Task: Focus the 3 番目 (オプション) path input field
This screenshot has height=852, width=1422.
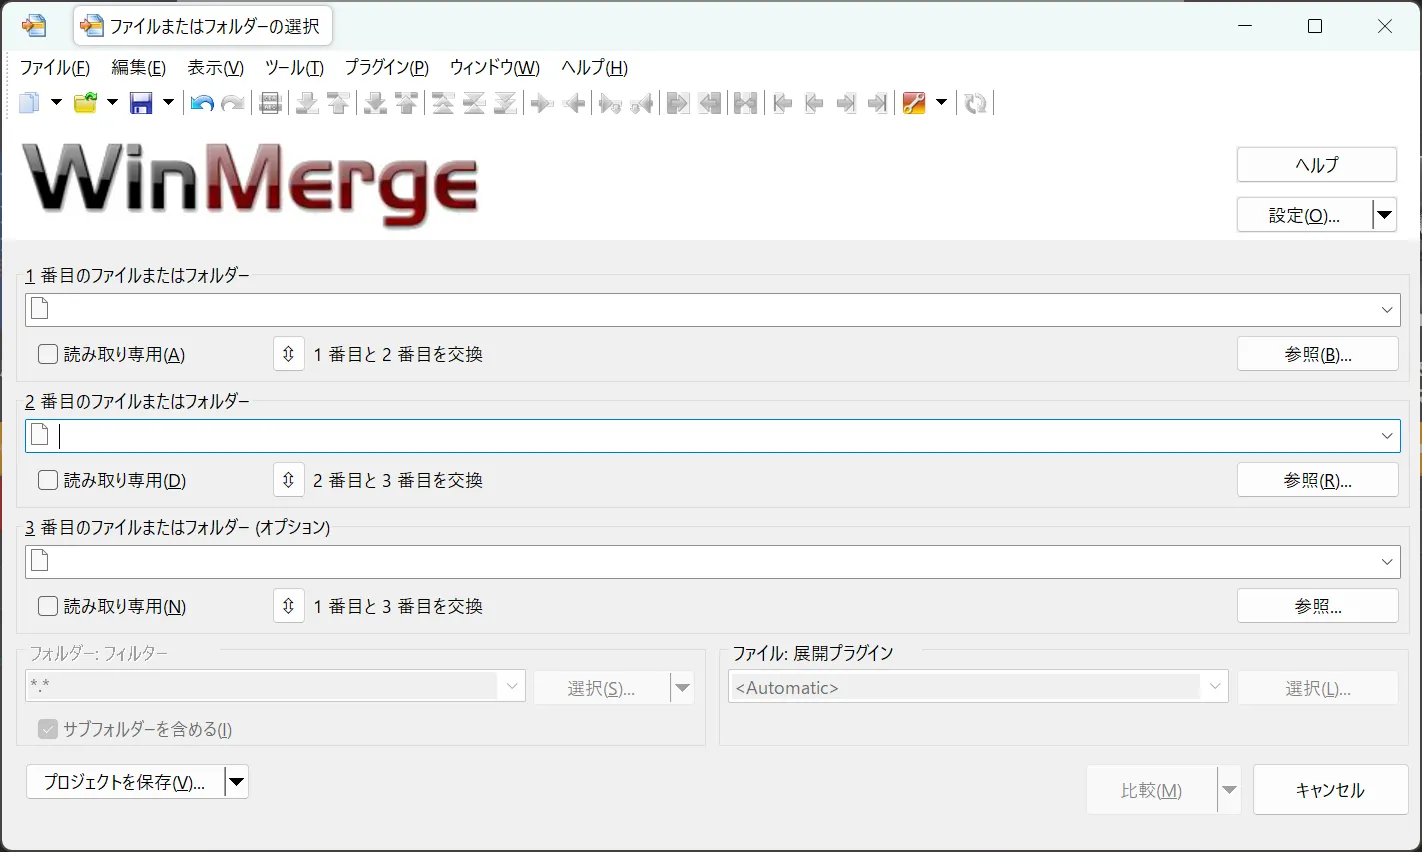Action: point(713,562)
